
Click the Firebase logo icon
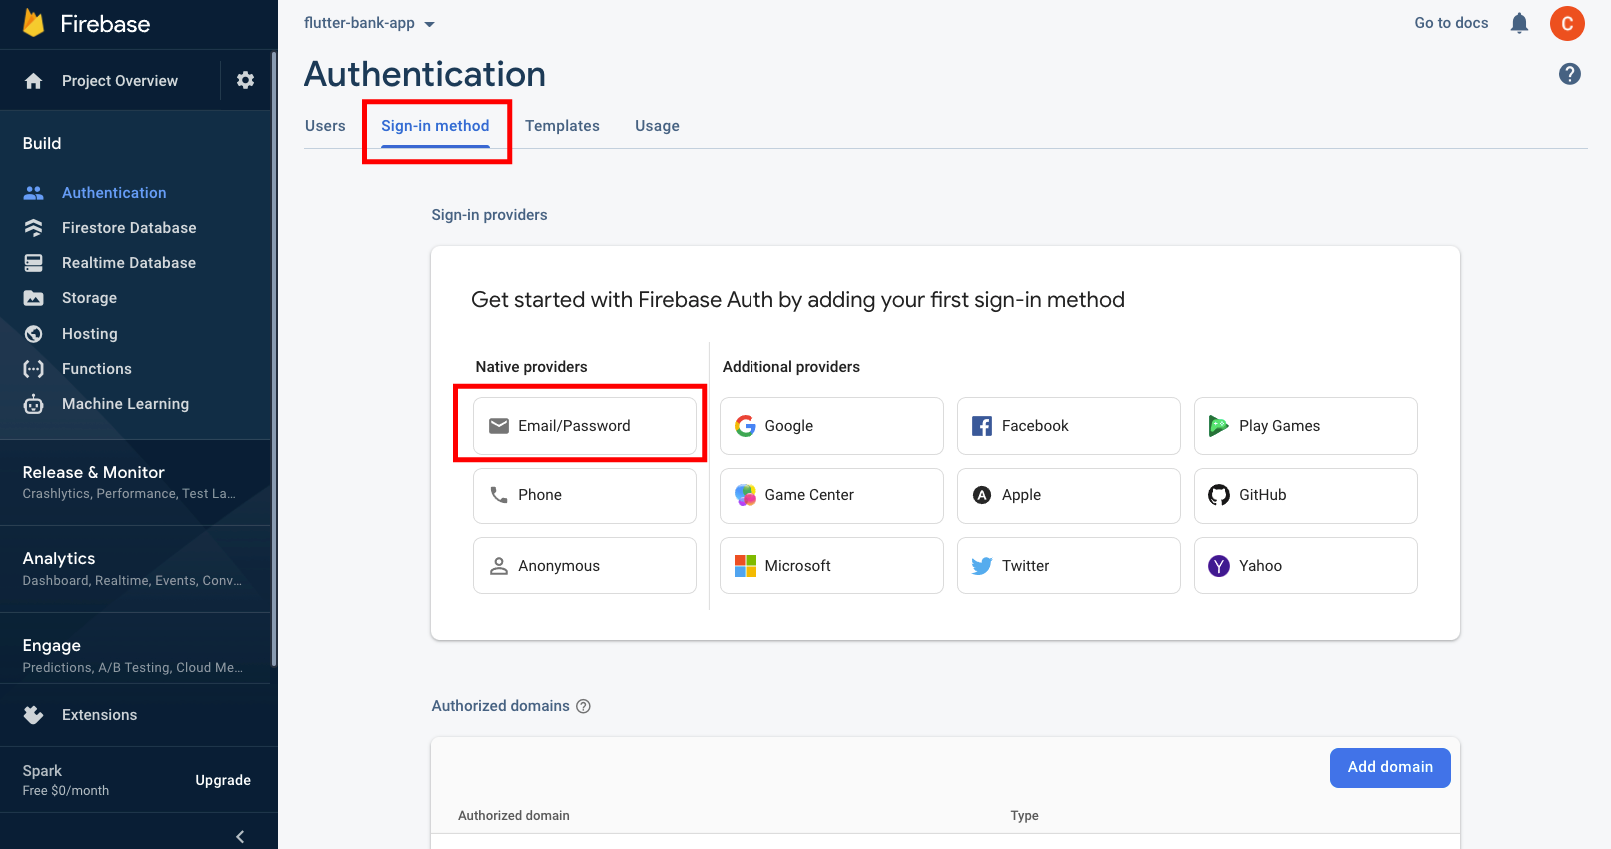pyautogui.click(x=34, y=23)
